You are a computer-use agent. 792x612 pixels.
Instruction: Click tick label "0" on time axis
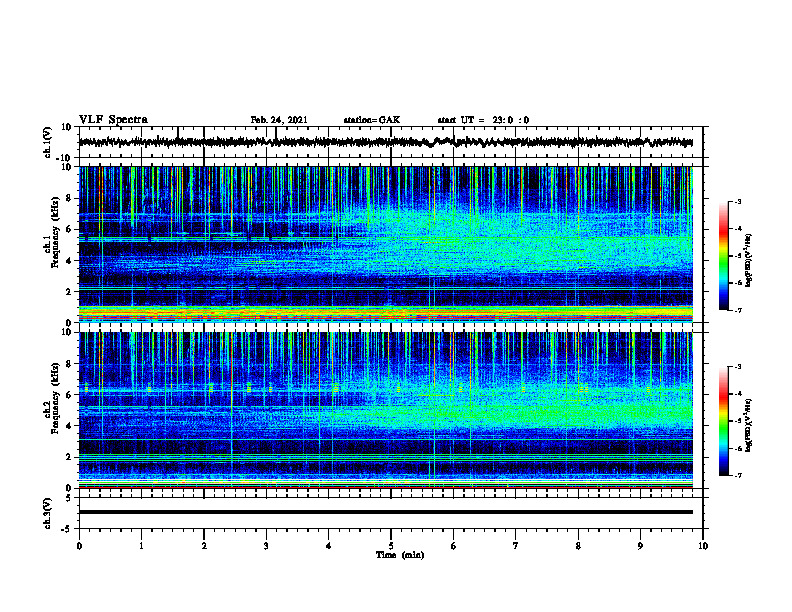point(79,546)
